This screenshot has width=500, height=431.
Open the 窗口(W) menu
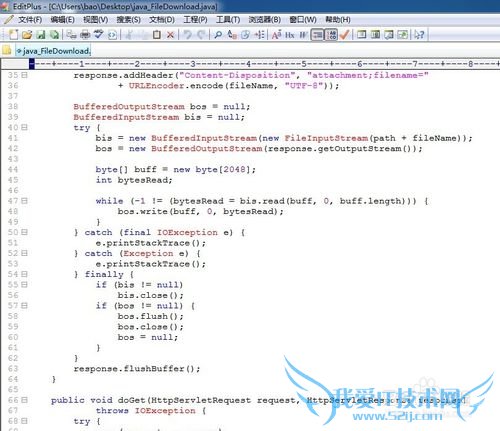[303, 20]
